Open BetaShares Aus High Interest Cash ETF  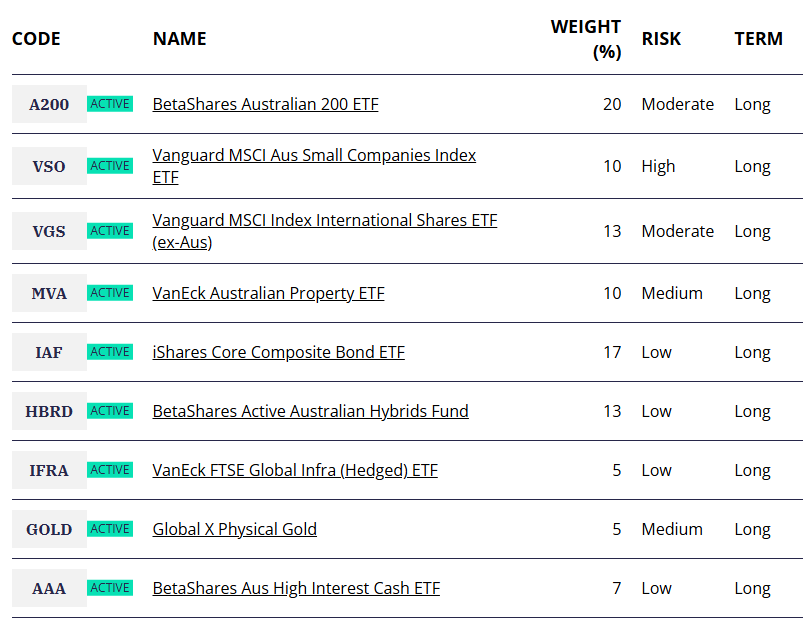tap(296, 588)
